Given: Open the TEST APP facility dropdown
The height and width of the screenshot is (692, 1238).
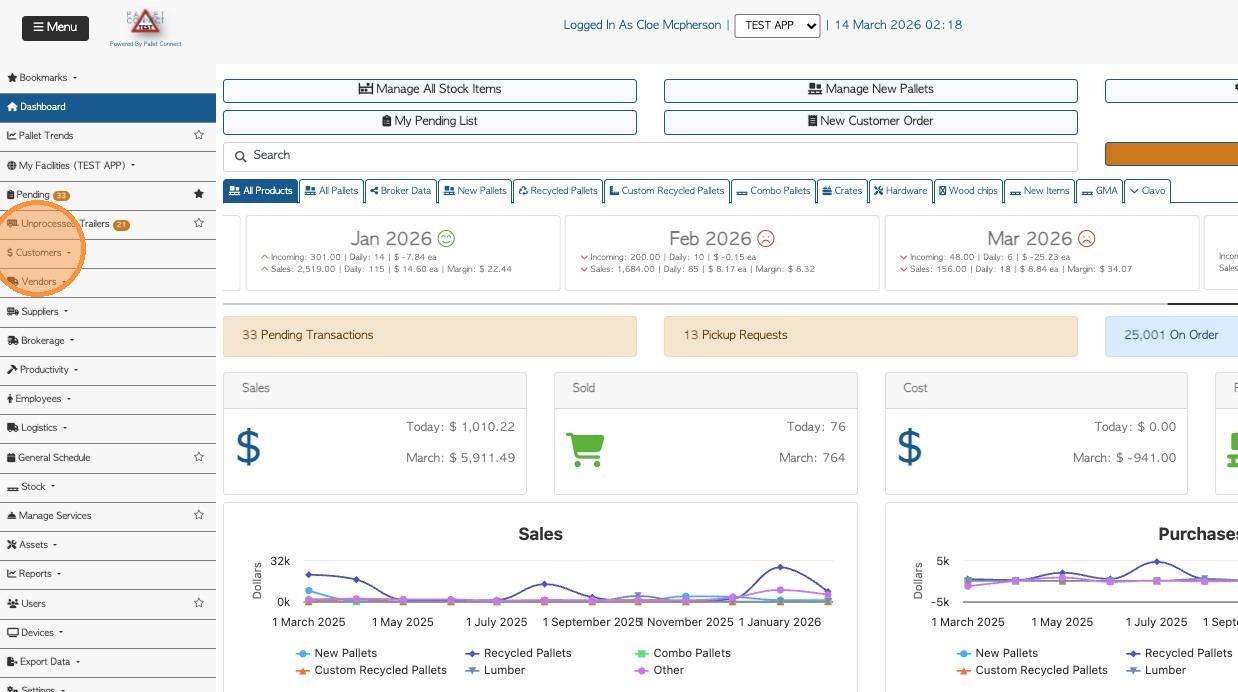Looking at the screenshot, I should click(x=777, y=25).
